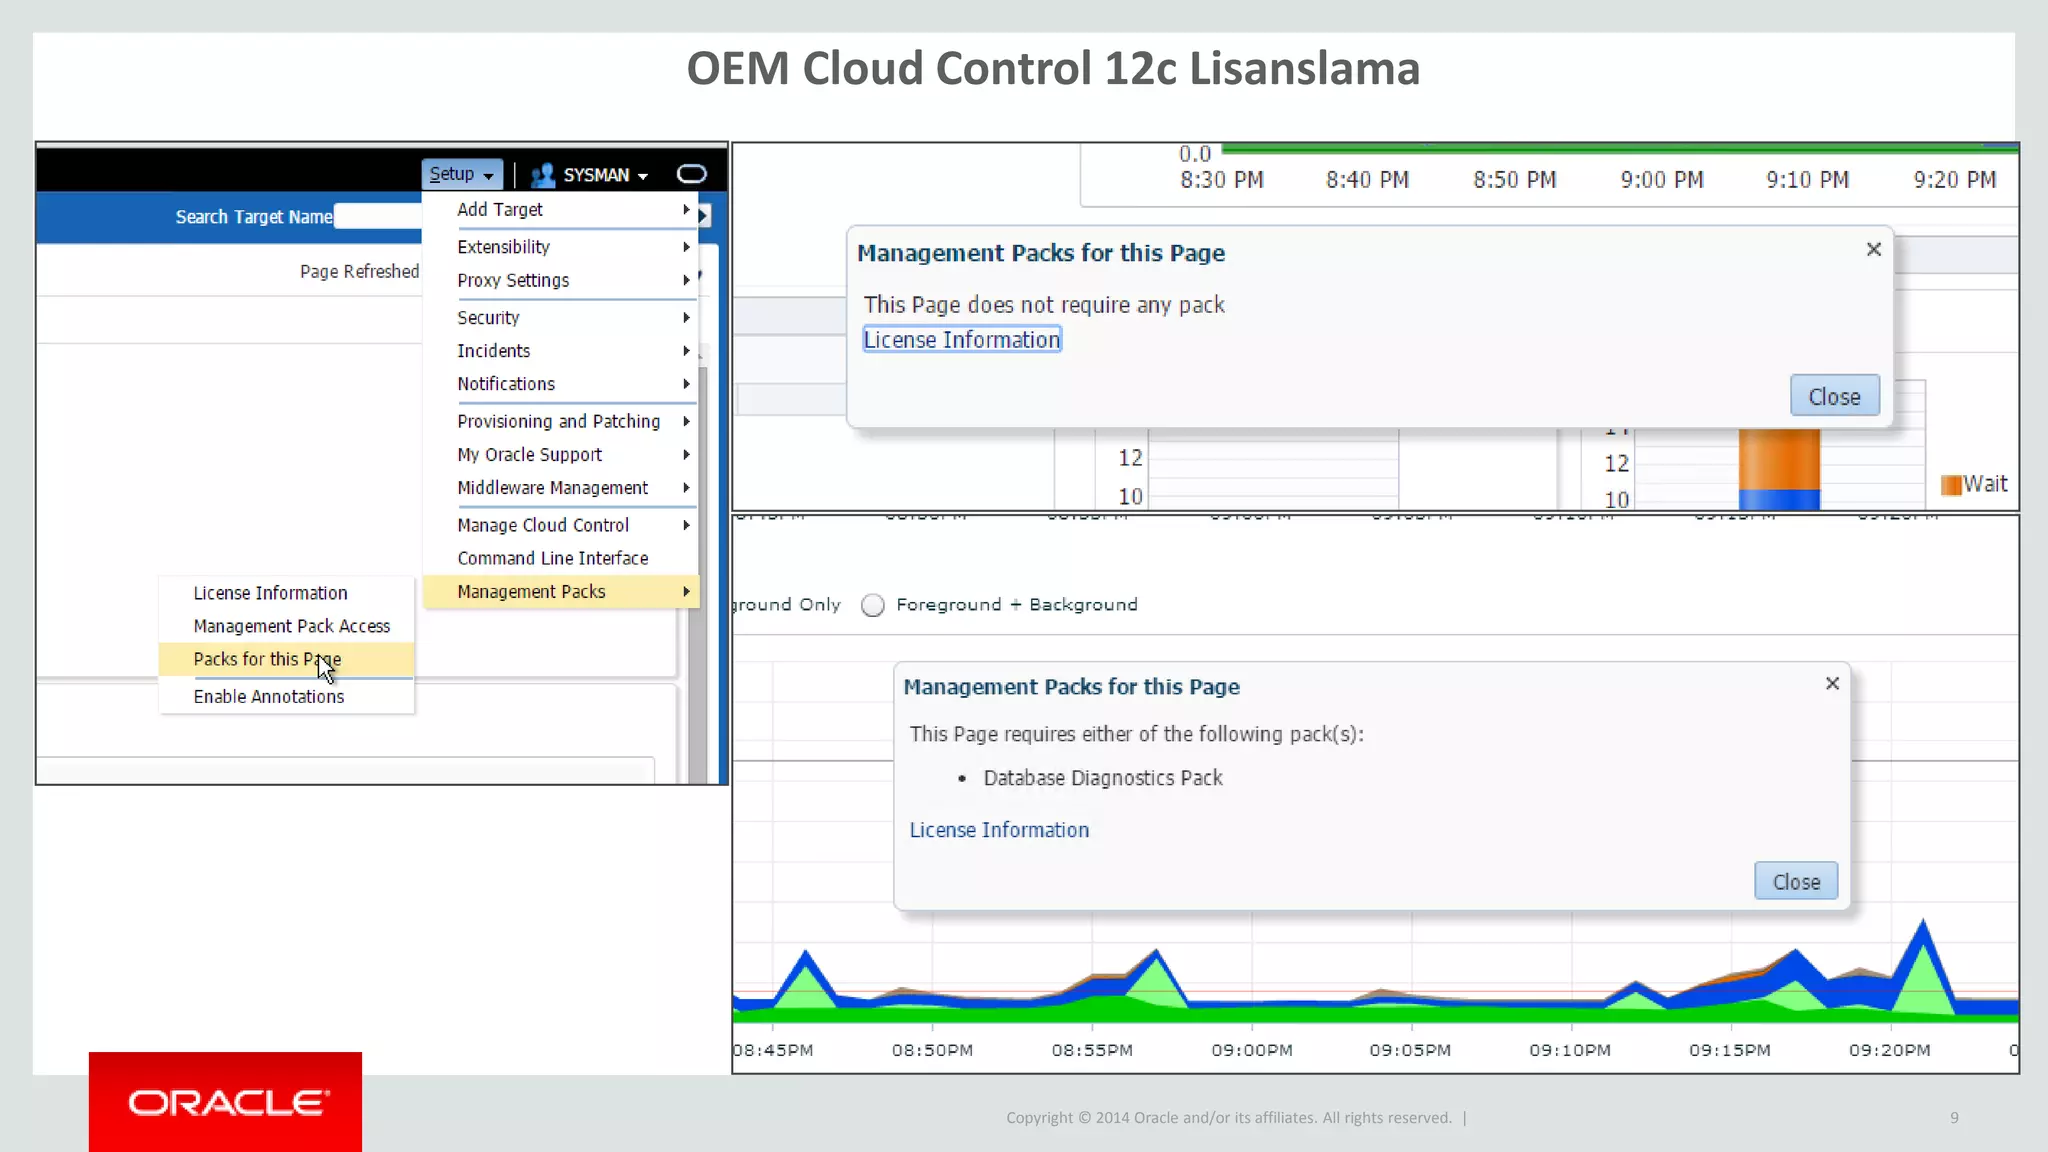Click Close button in lower dialog
Viewport: 2048px width, 1152px height.
(x=1796, y=882)
